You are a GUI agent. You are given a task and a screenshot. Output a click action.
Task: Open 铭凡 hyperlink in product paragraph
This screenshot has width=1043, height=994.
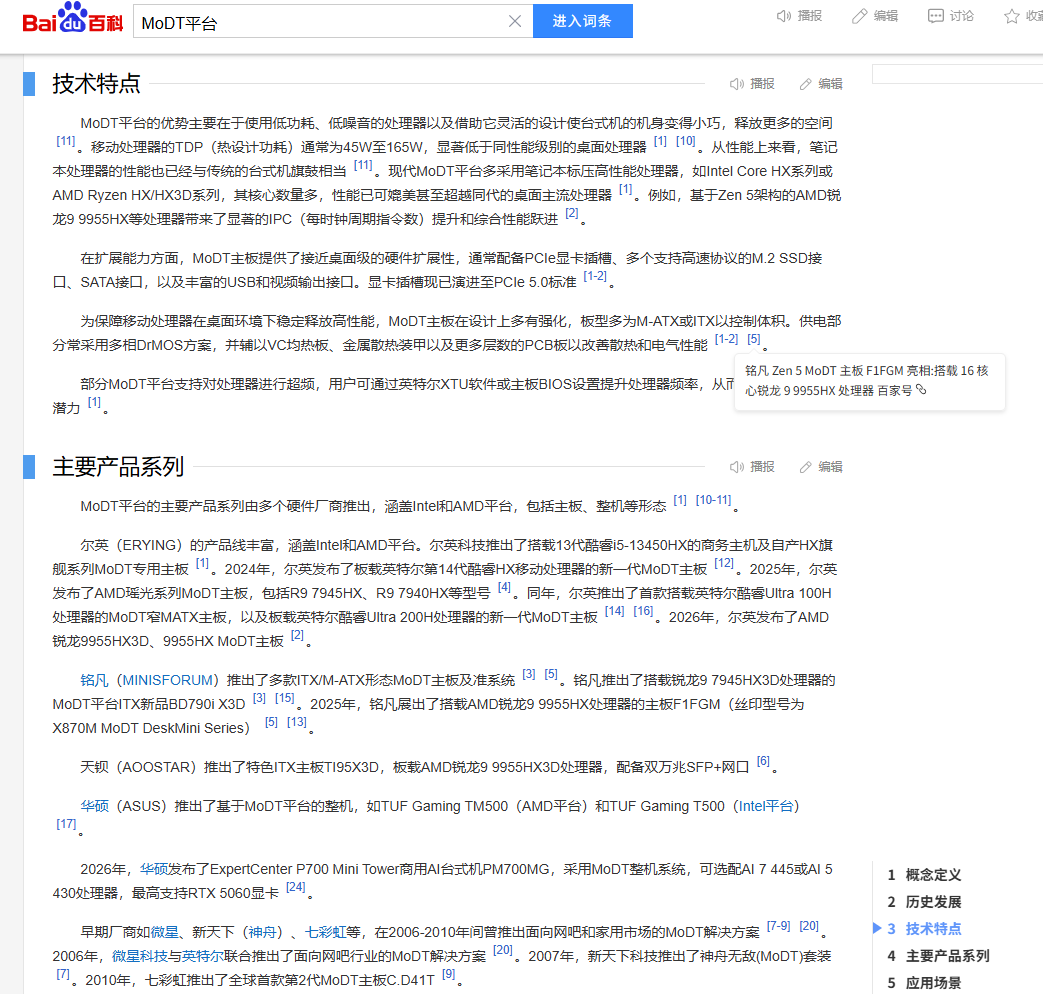94,680
